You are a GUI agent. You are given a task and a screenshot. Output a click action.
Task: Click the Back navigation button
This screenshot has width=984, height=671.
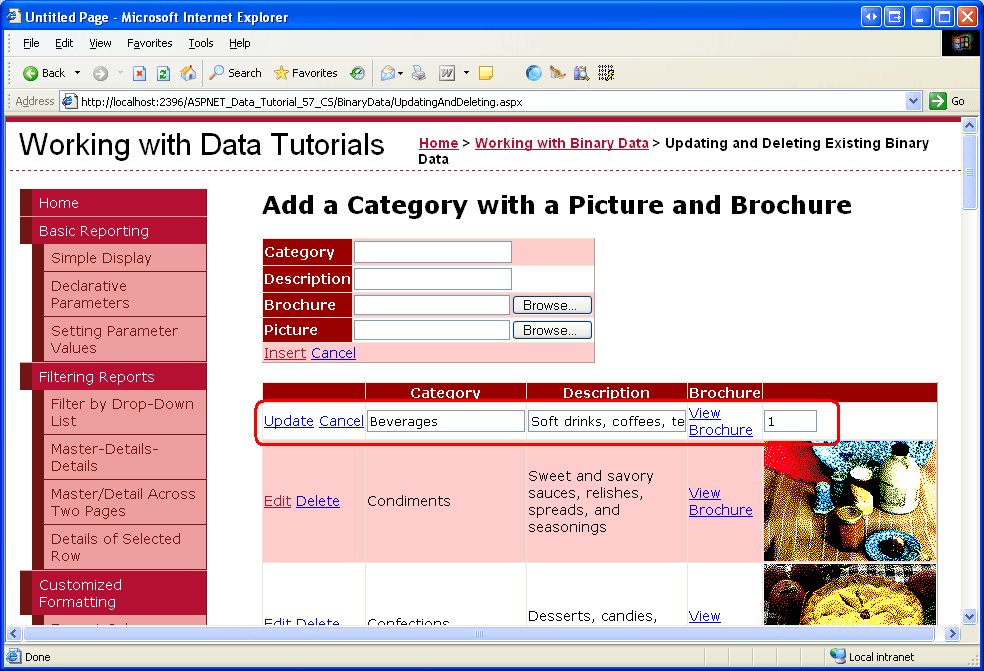click(44, 73)
